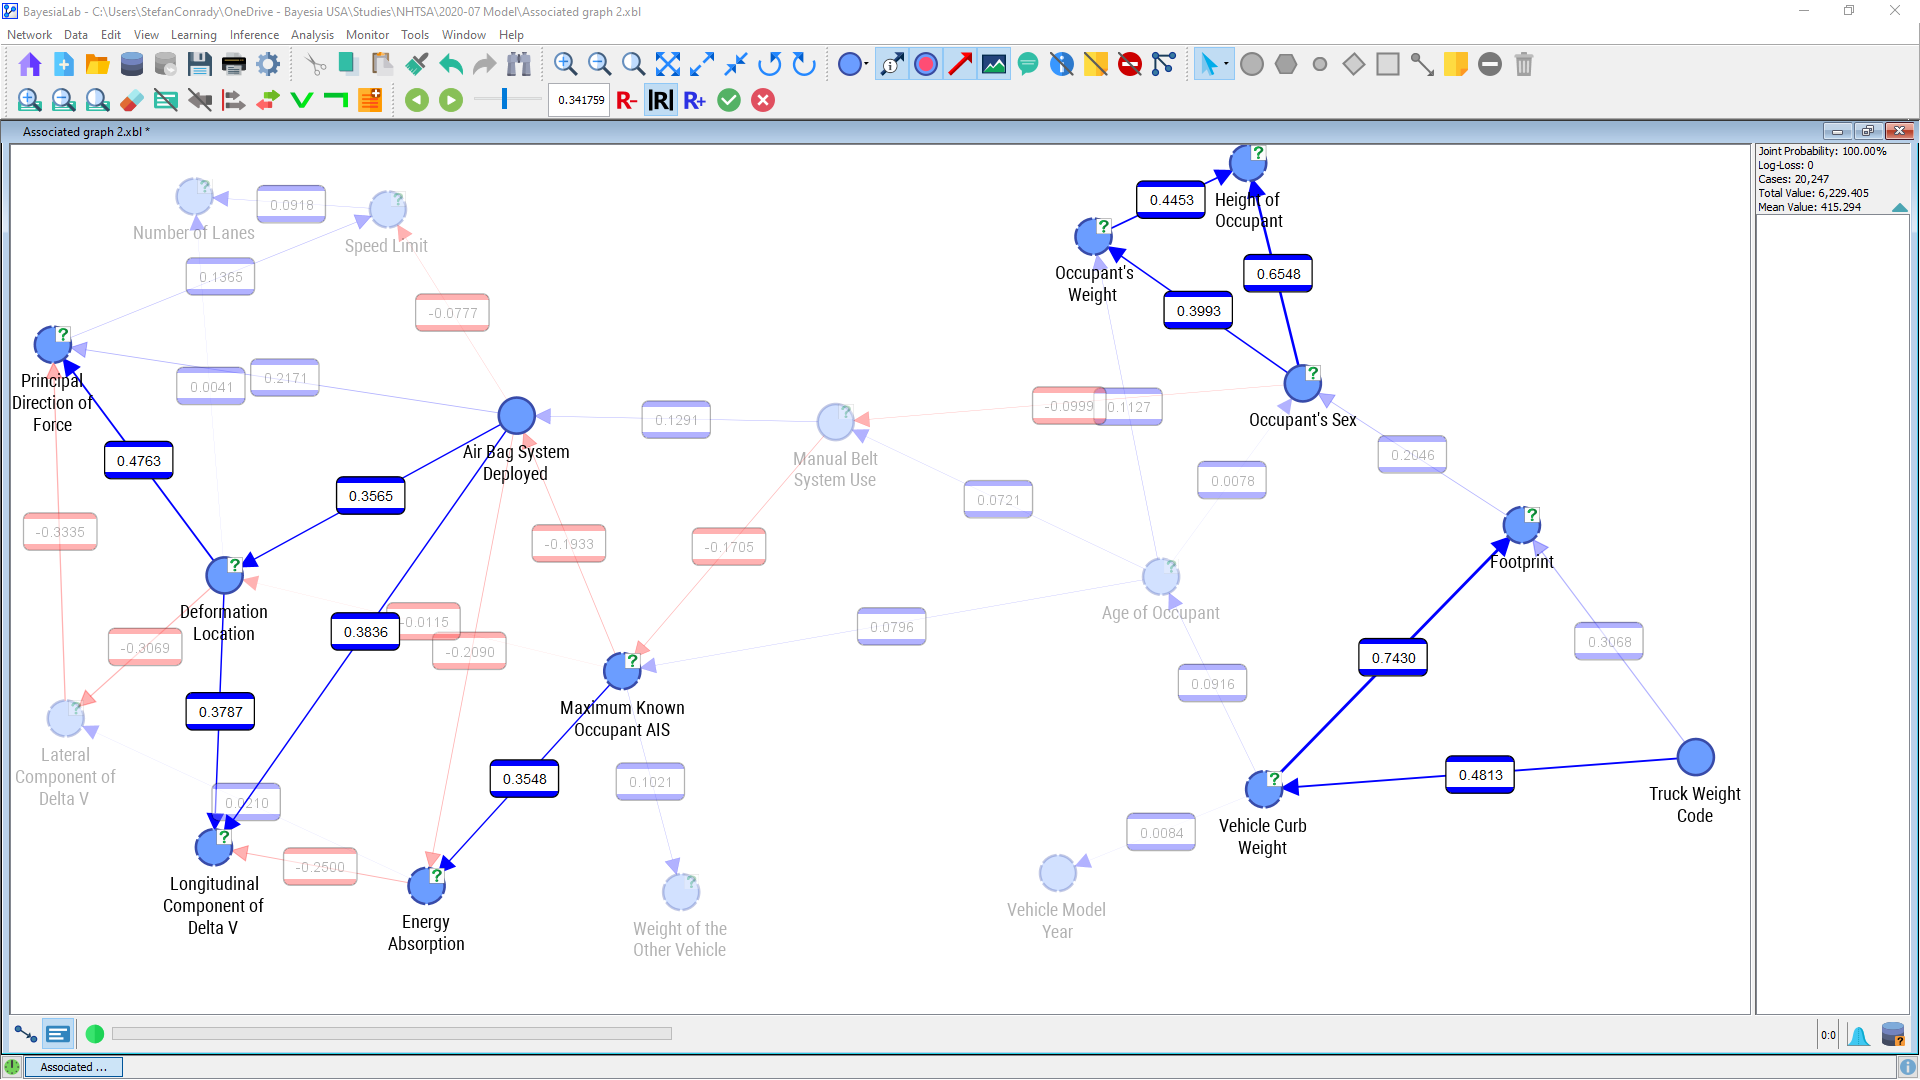Screen dimensions: 1920x1080
Task: Toggle the red arrow display button
Action: pos(960,65)
